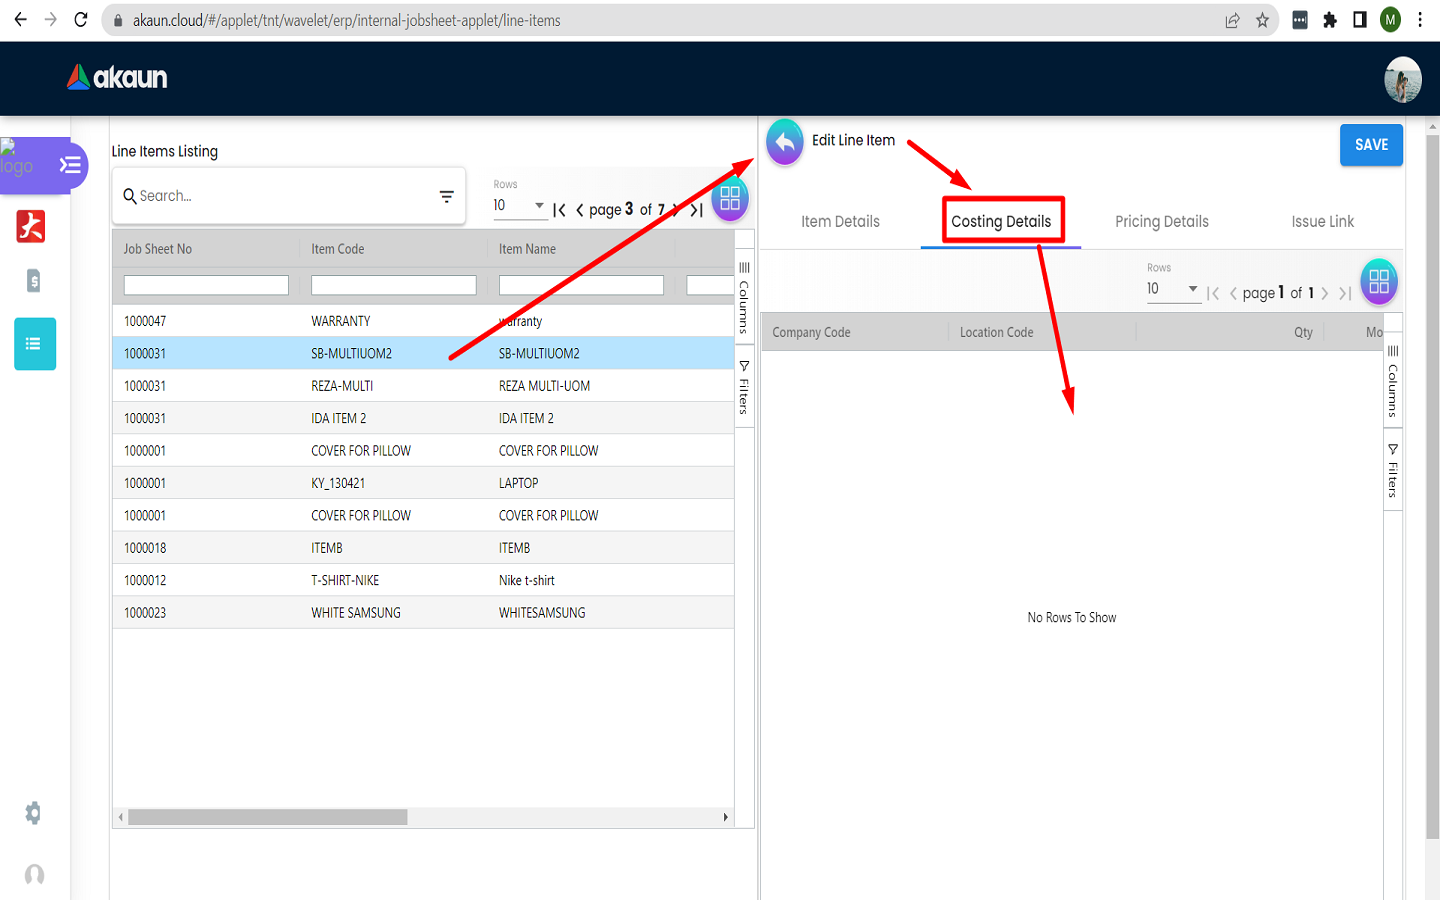This screenshot has height=900, width=1440.
Task: Go to next page in Costing Details grid
Action: [x=1325, y=293]
